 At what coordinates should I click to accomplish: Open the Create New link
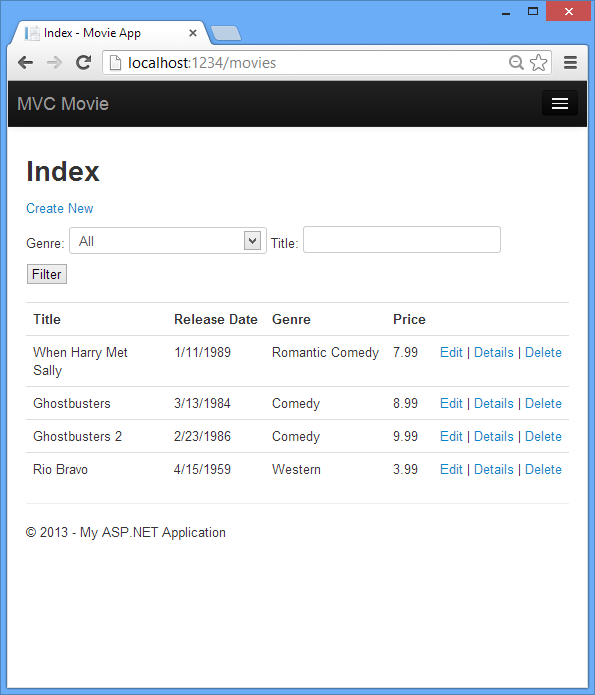(x=59, y=208)
